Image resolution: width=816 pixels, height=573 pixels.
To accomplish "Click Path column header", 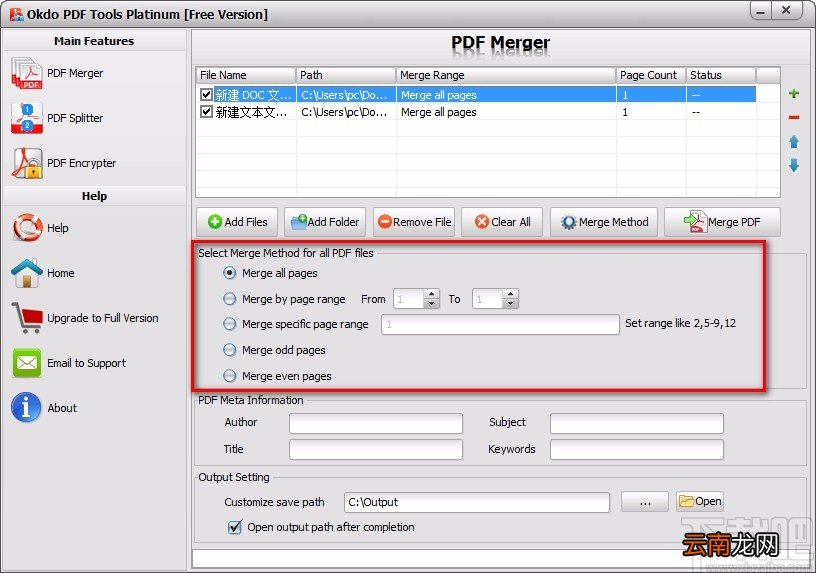I will [346, 75].
